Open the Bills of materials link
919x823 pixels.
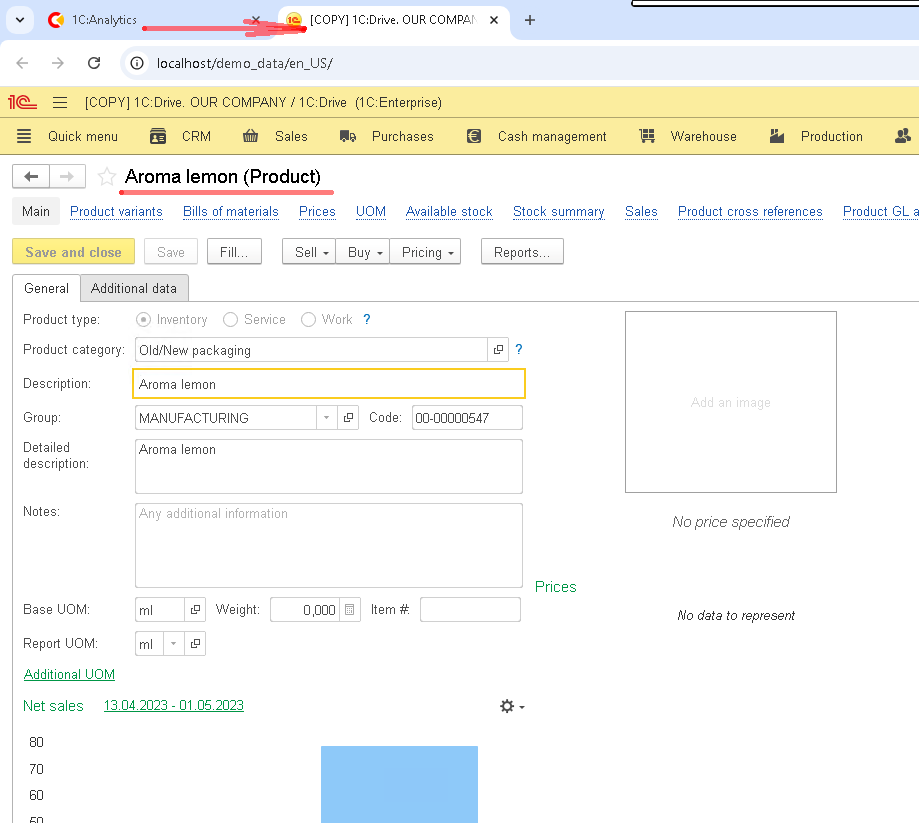(x=230, y=211)
